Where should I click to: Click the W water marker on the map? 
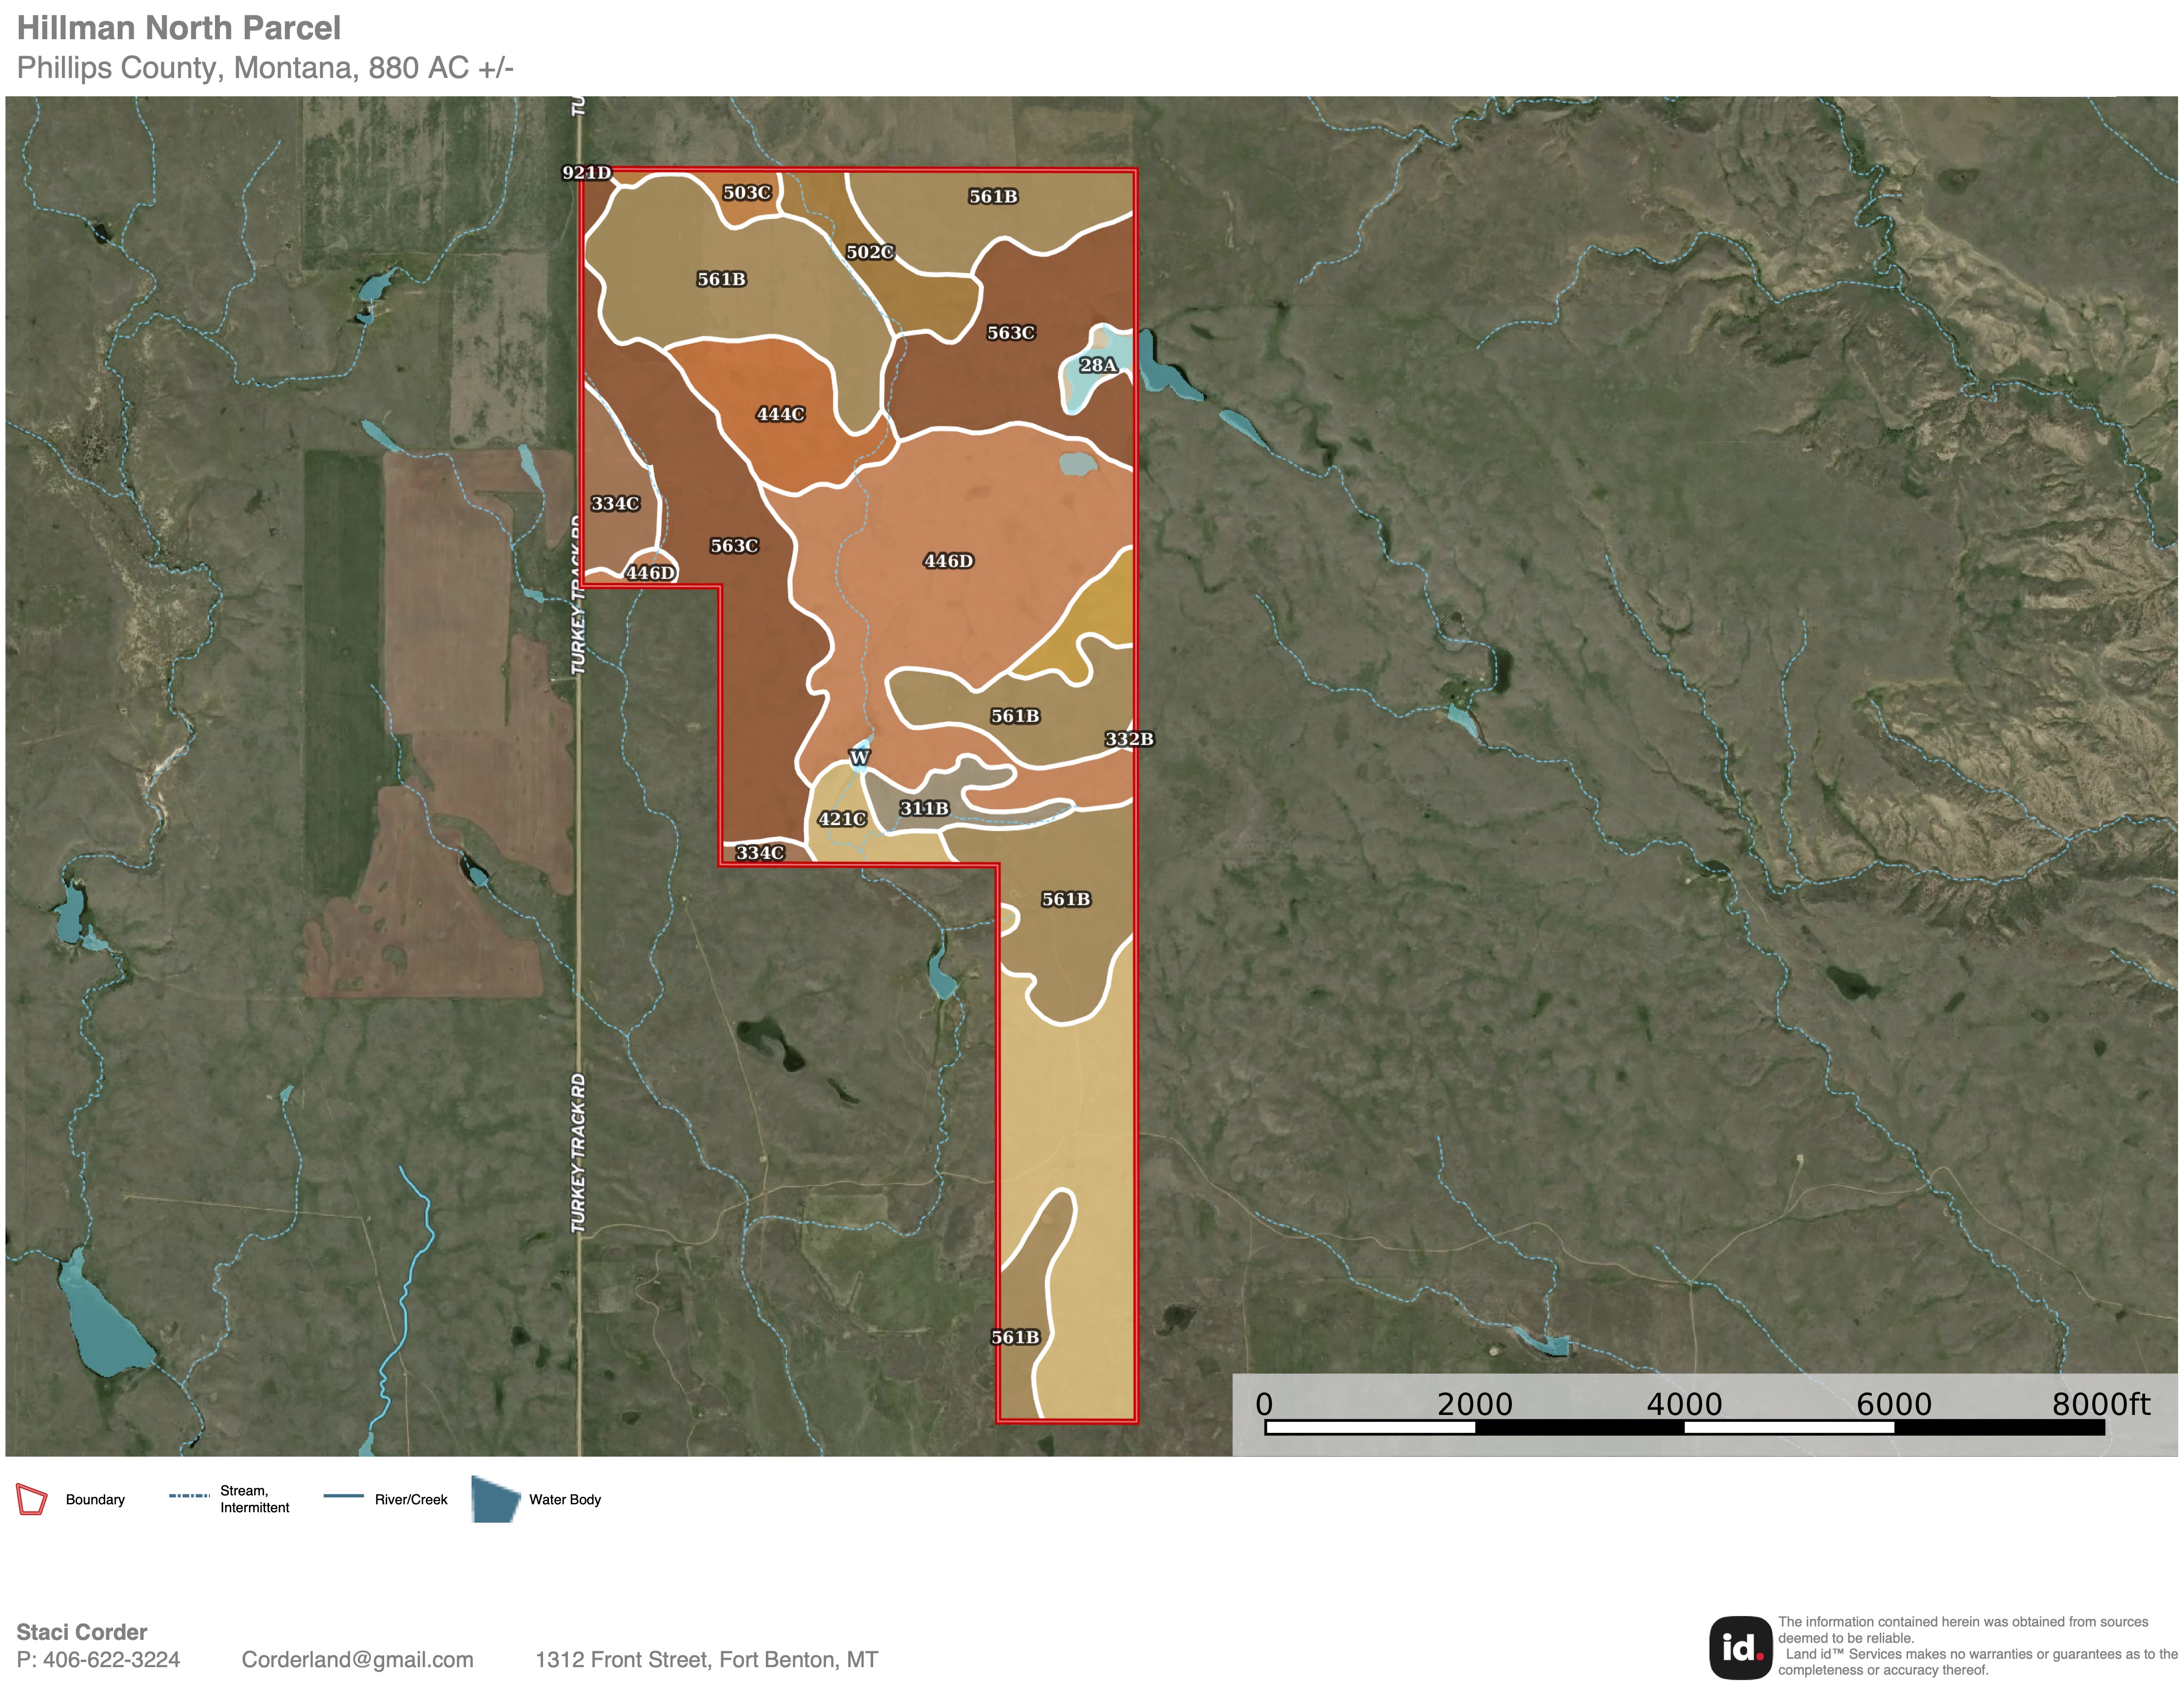(x=859, y=757)
